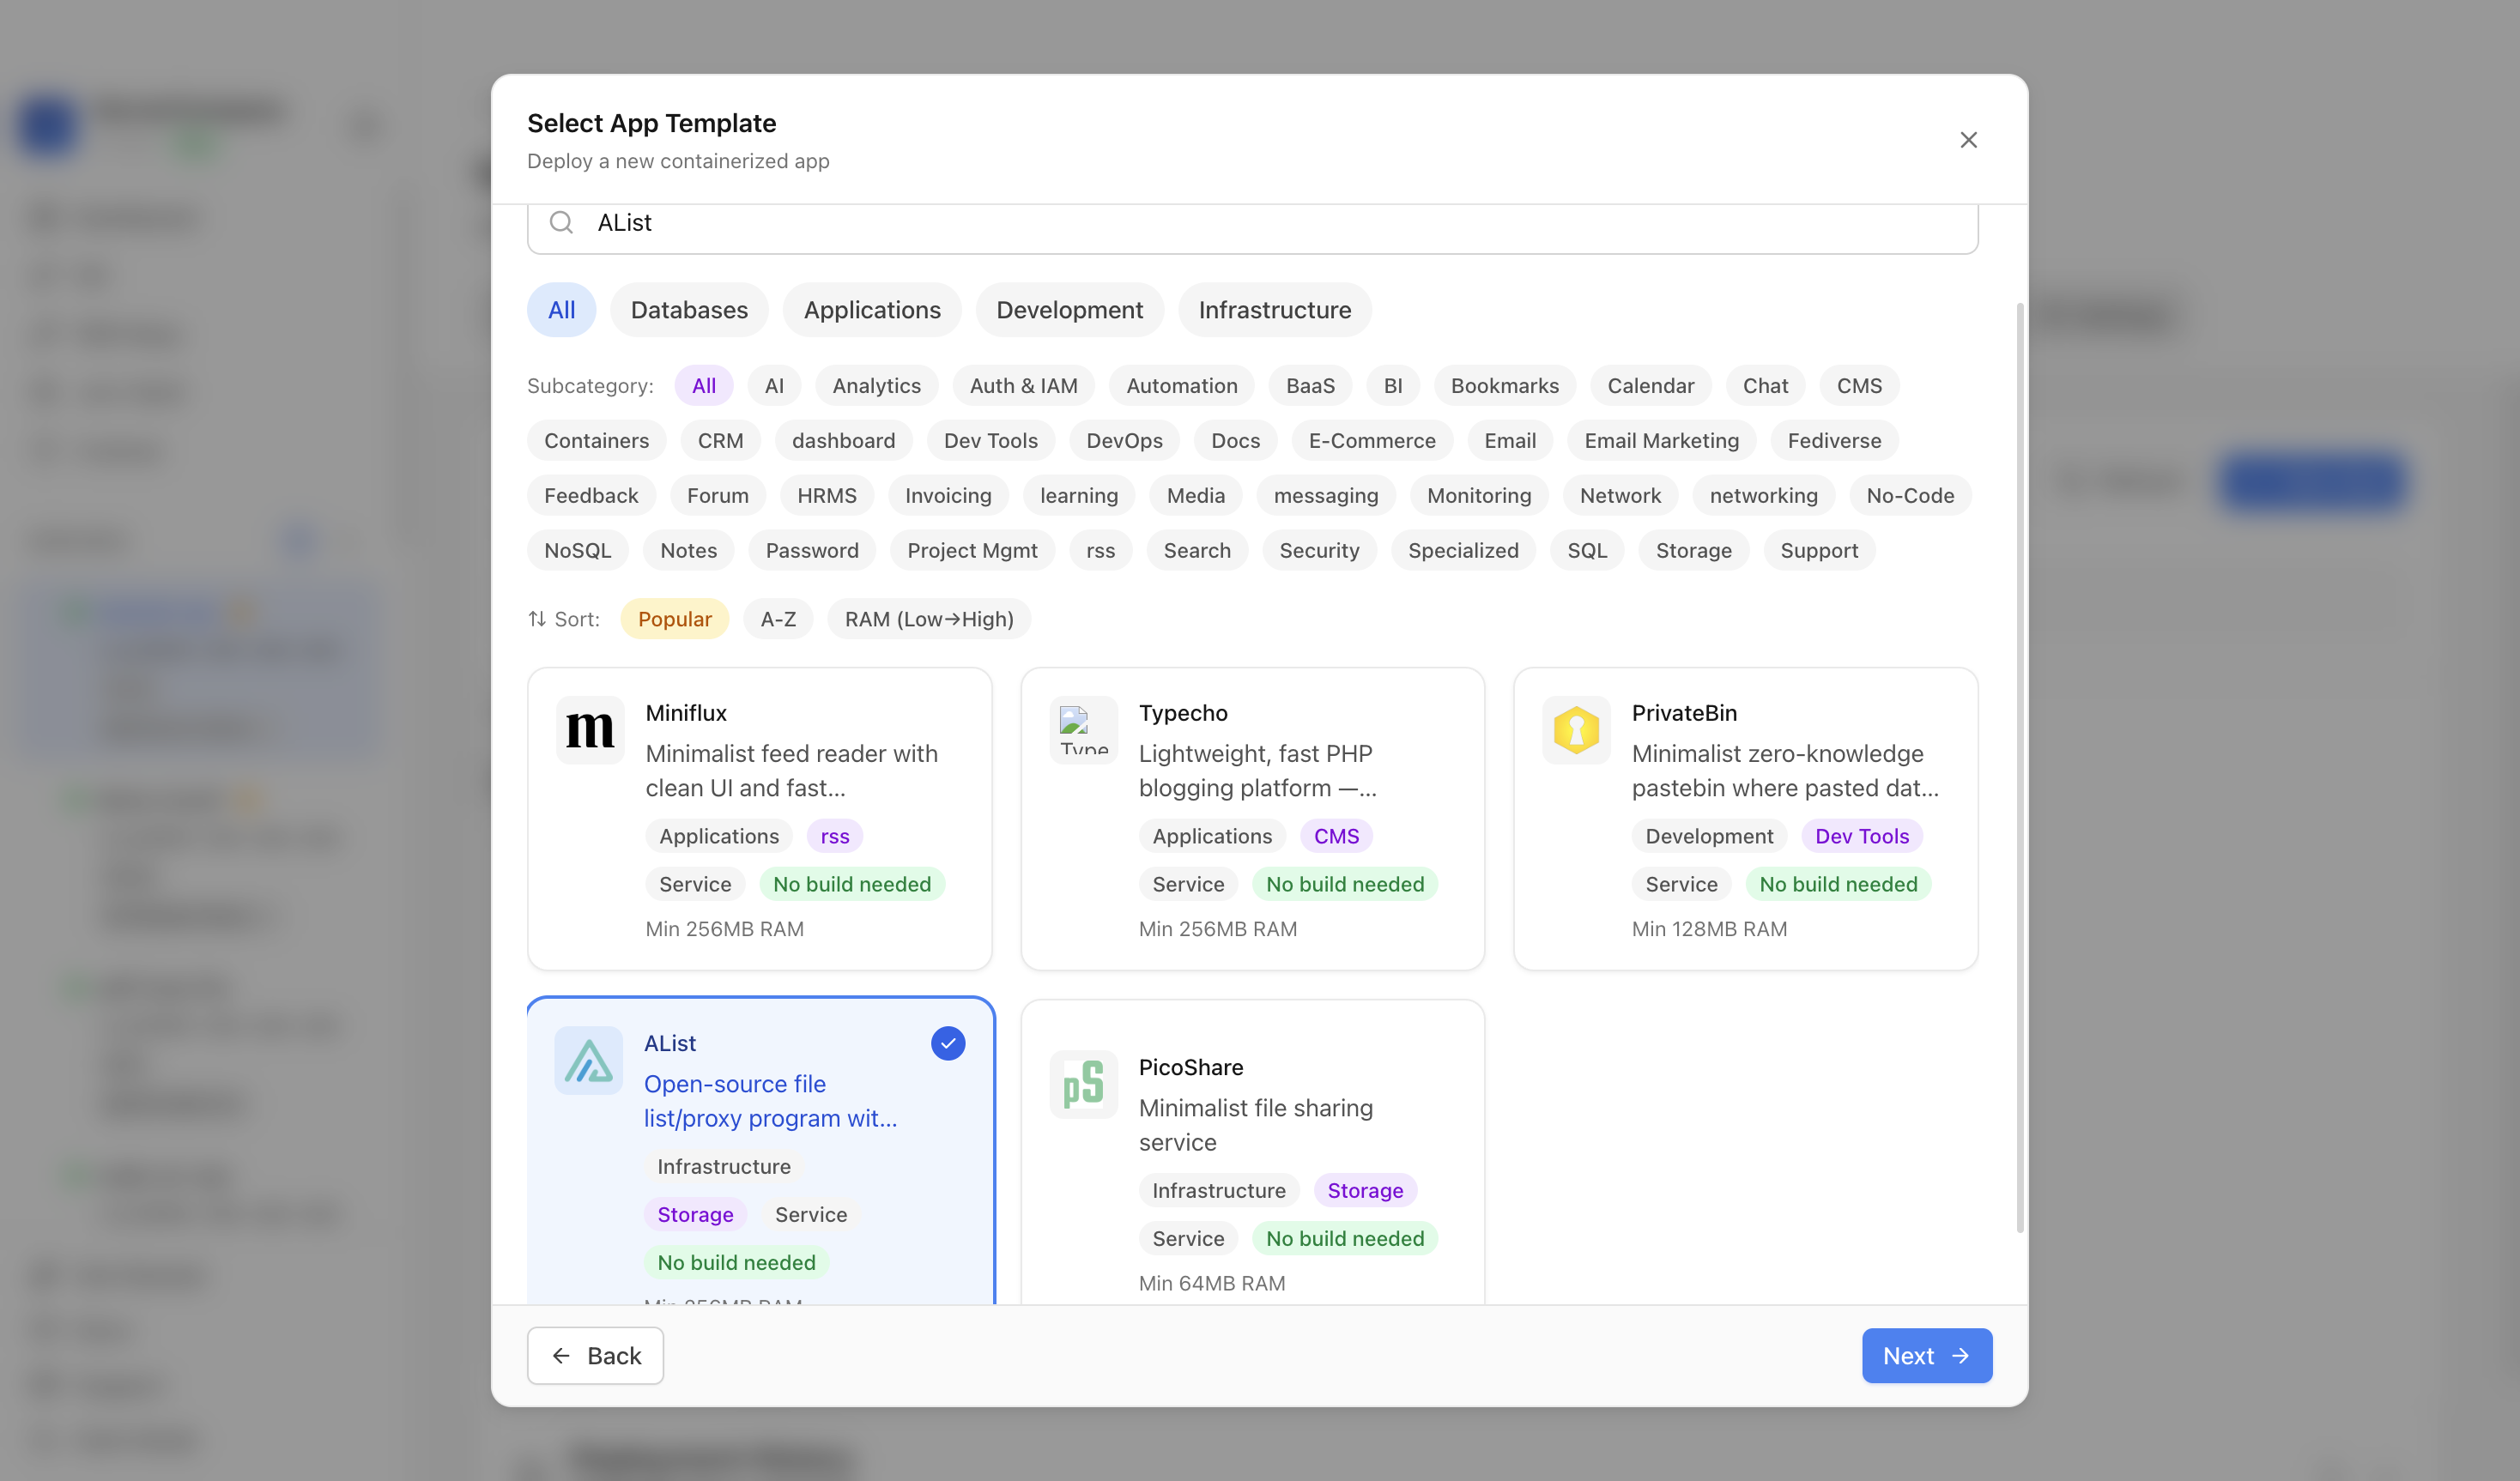Filter by Automation subcategory
This screenshot has width=2520, height=1481.
click(1182, 386)
